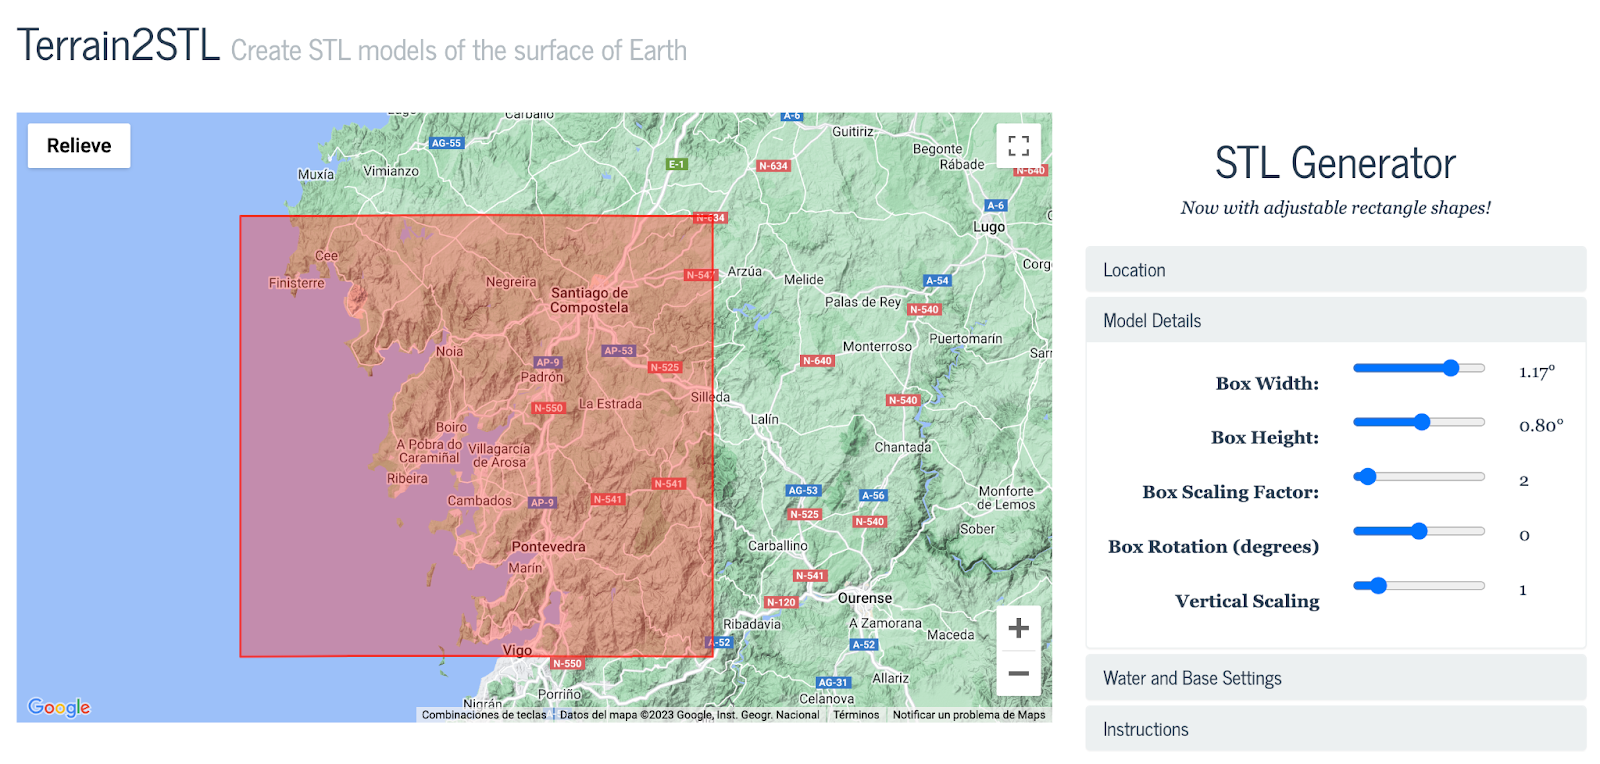
Task: Click the AP-53 road shield
Action: coord(619,351)
